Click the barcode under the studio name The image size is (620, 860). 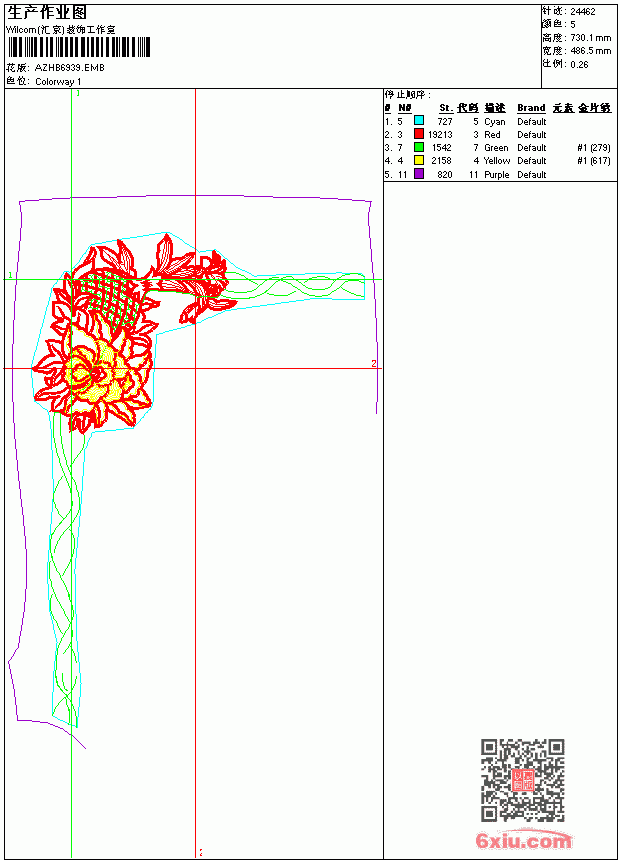coord(78,47)
